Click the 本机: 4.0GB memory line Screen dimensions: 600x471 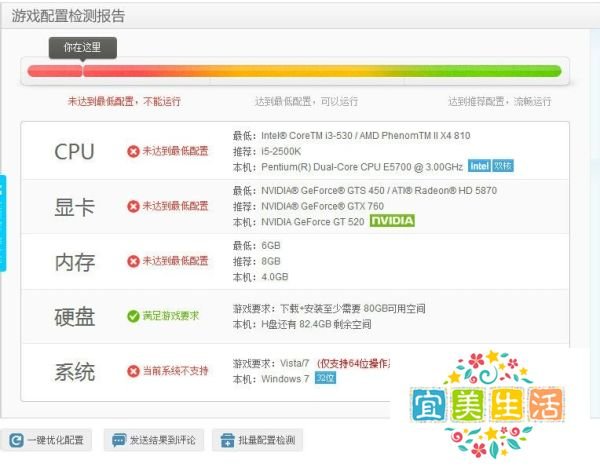tap(260, 277)
